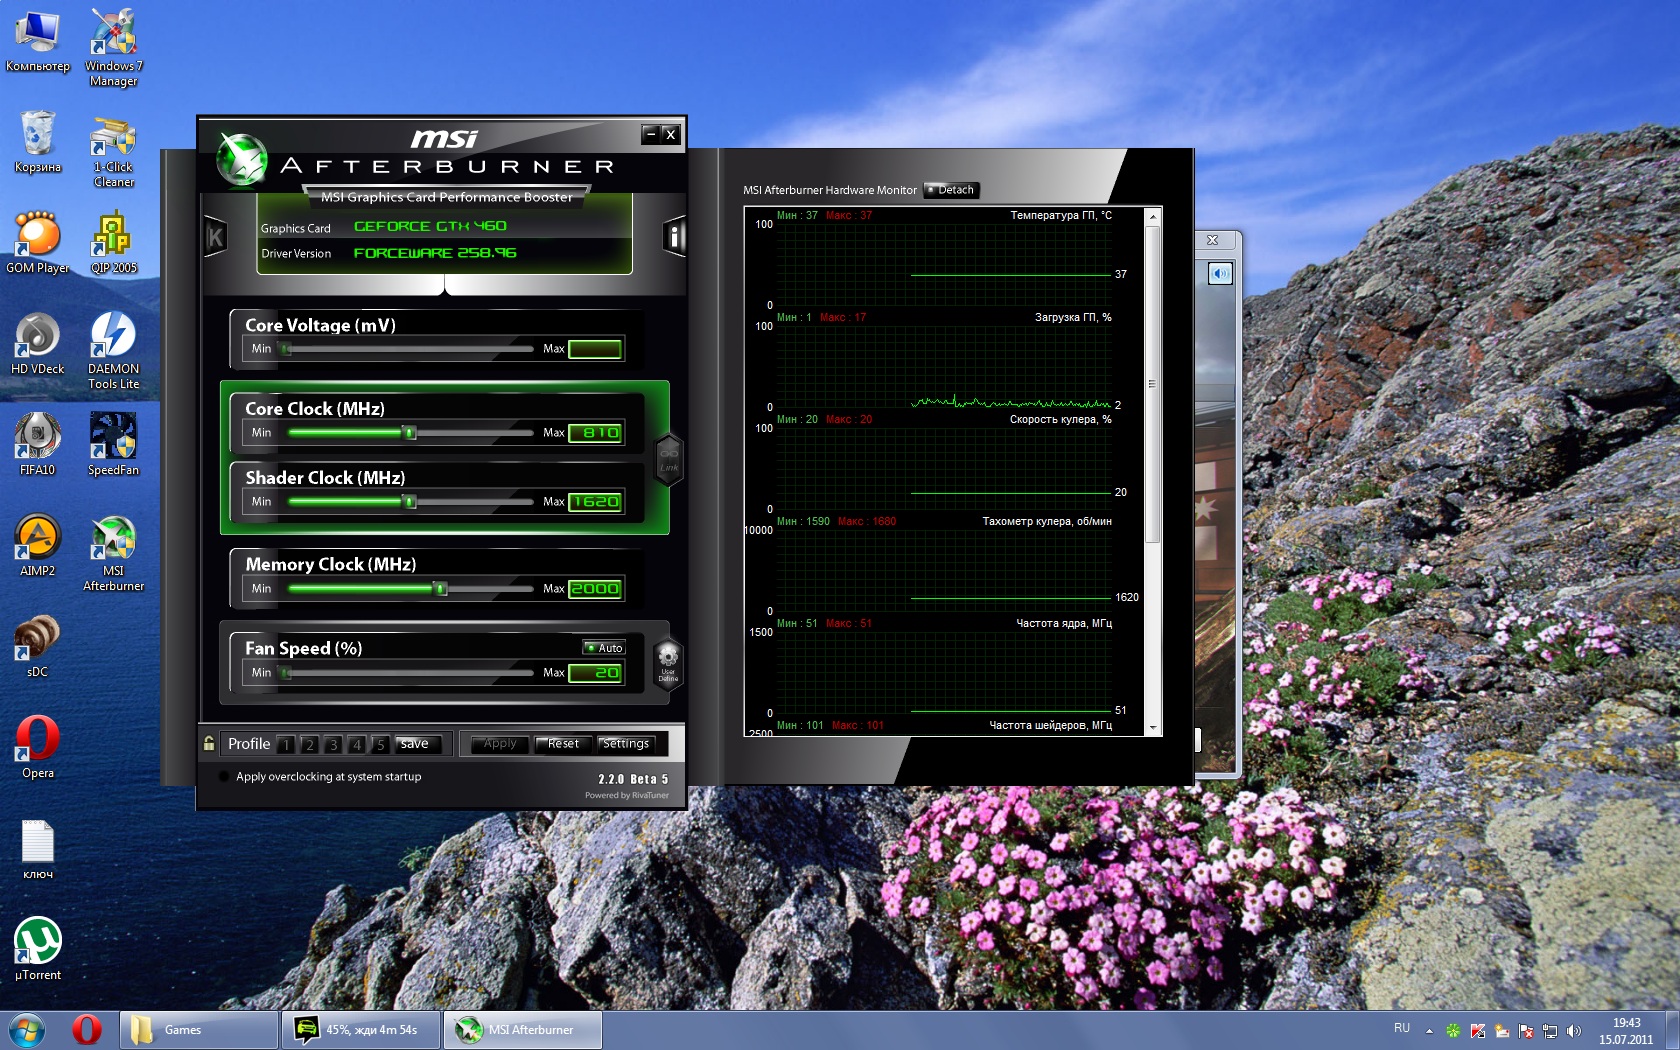
Task: Select profile slot 3
Action: click(x=333, y=744)
